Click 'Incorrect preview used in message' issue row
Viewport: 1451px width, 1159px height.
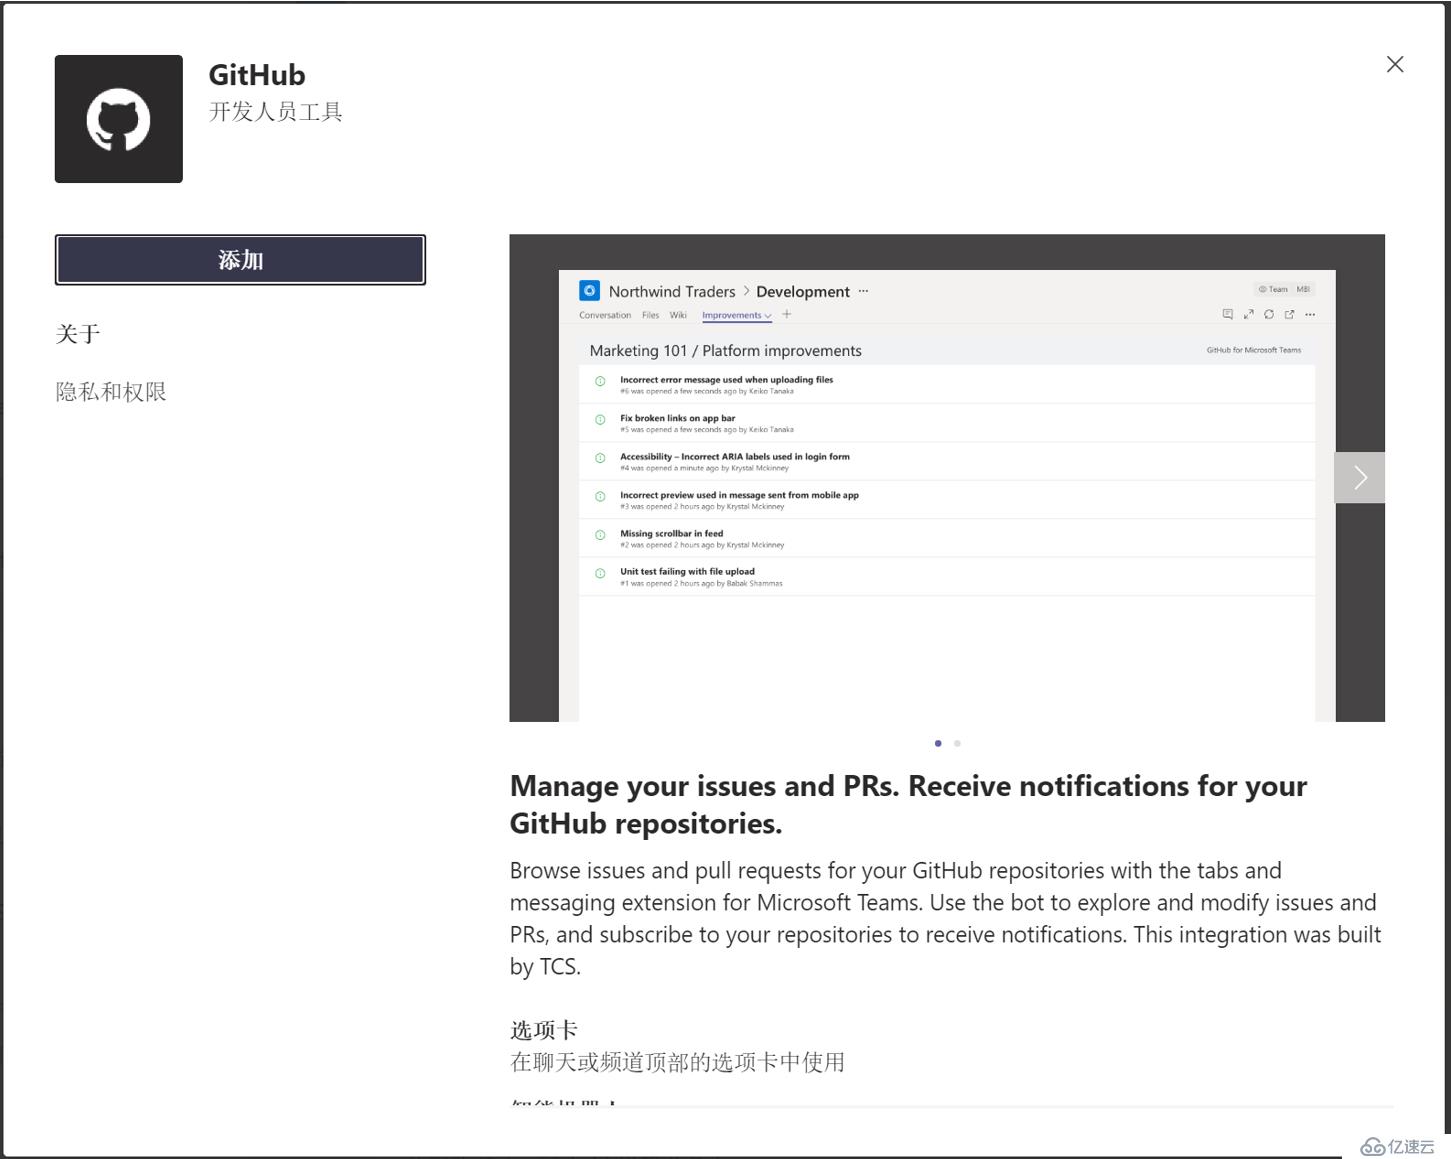947,500
